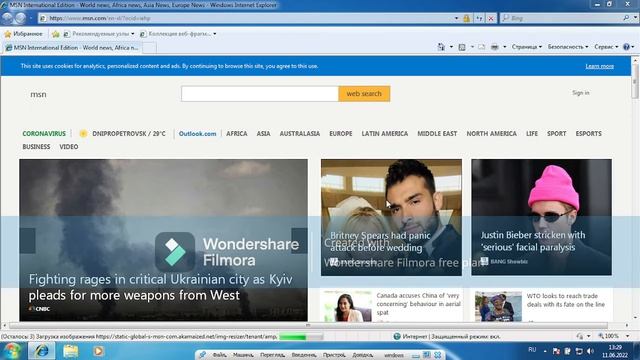
Task: Show hidden tray icons arrow
Action: tap(545, 351)
